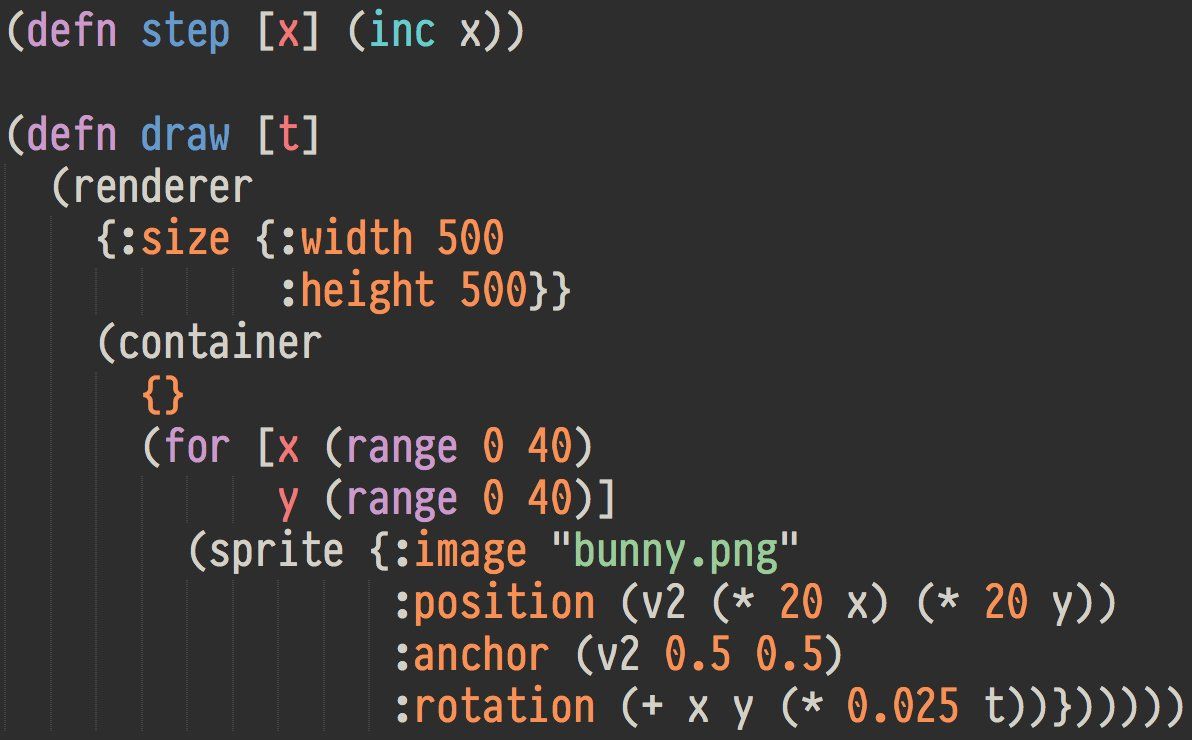Click the "inc" call in step
The width and height of the screenshot is (1192, 740).
pos(403,30)
